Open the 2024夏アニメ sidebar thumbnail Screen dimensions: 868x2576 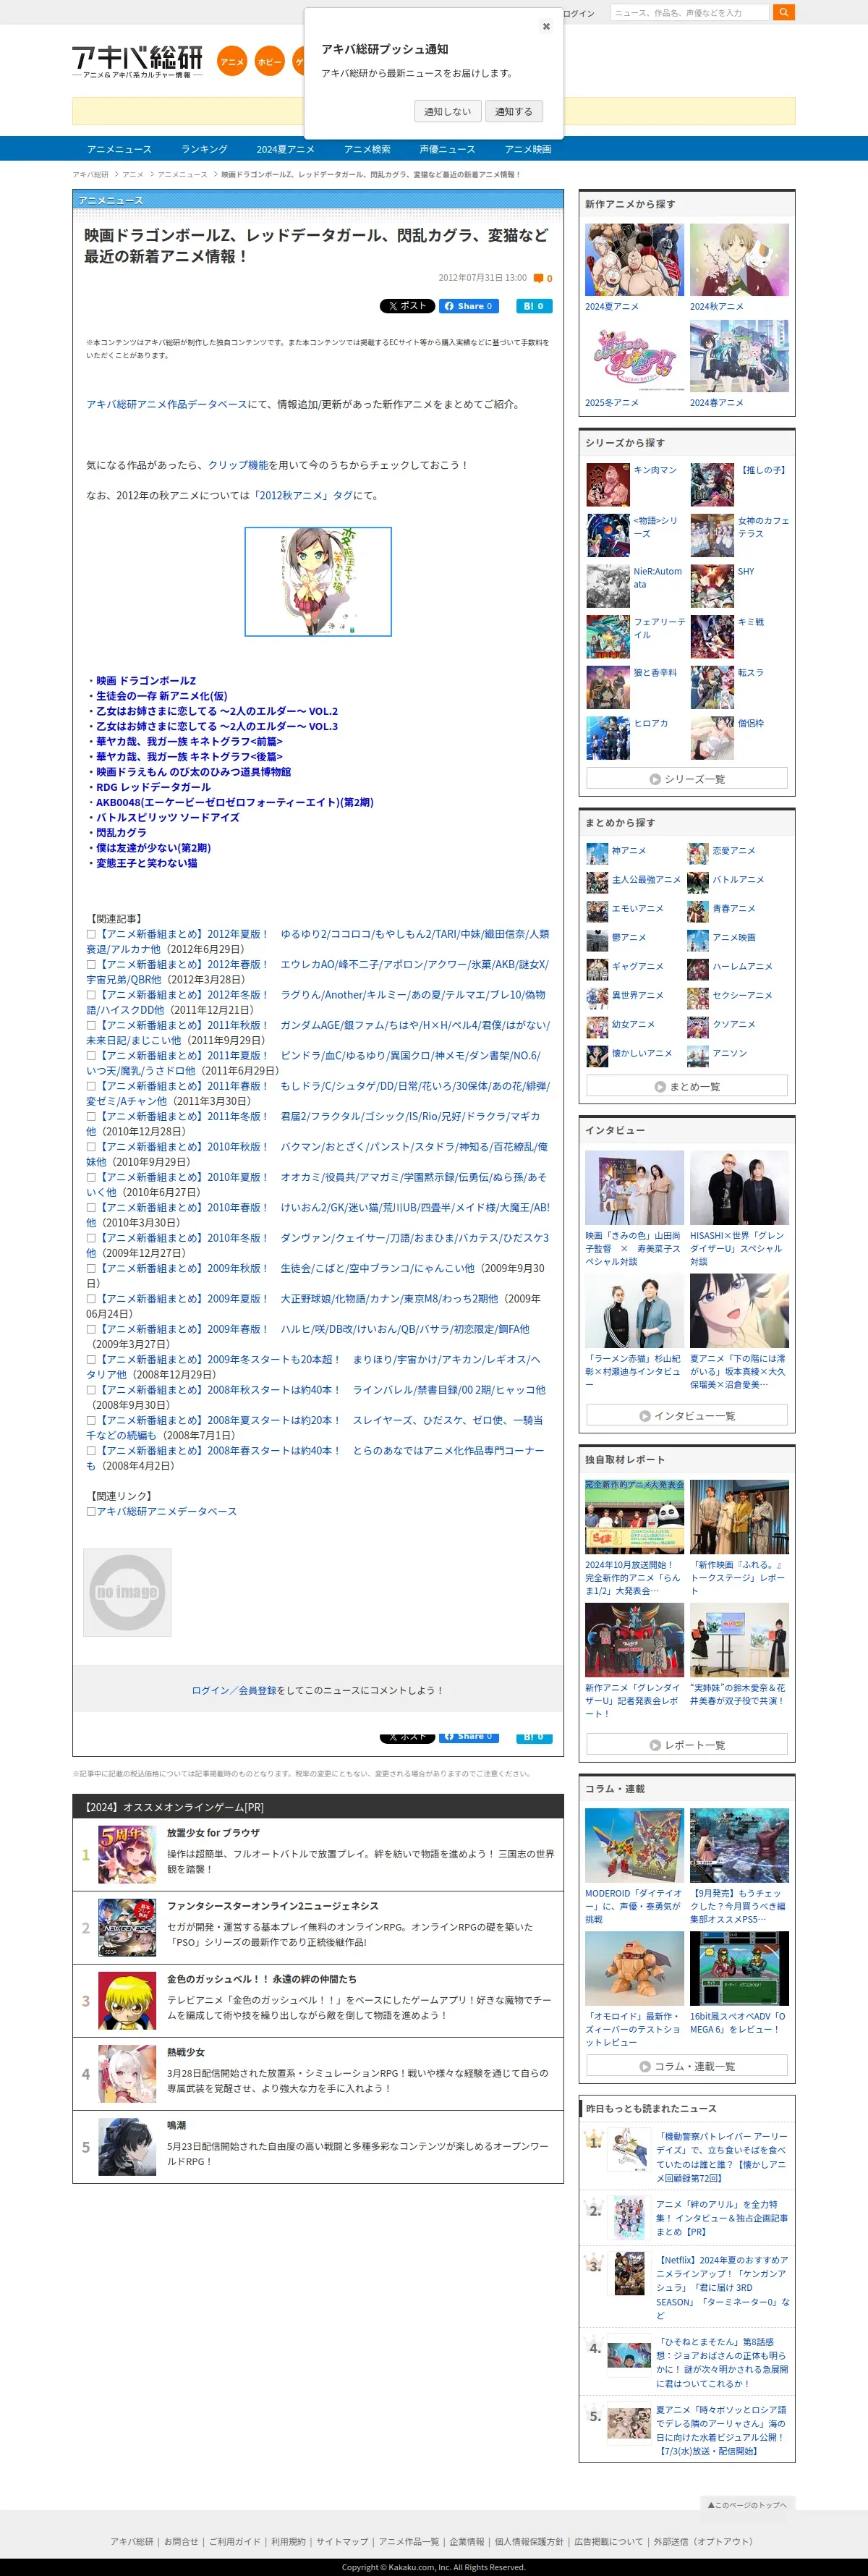coord(635,260)
